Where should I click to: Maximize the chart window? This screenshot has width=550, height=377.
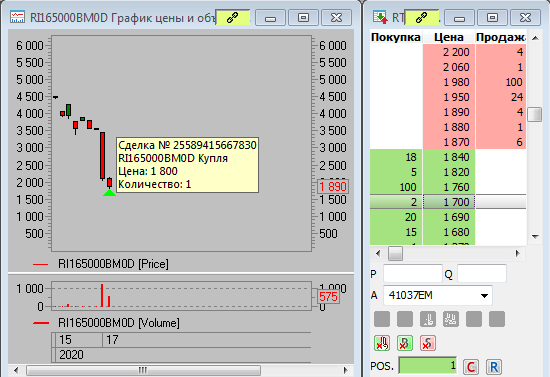pyautogui.click(x=303, y=18)
